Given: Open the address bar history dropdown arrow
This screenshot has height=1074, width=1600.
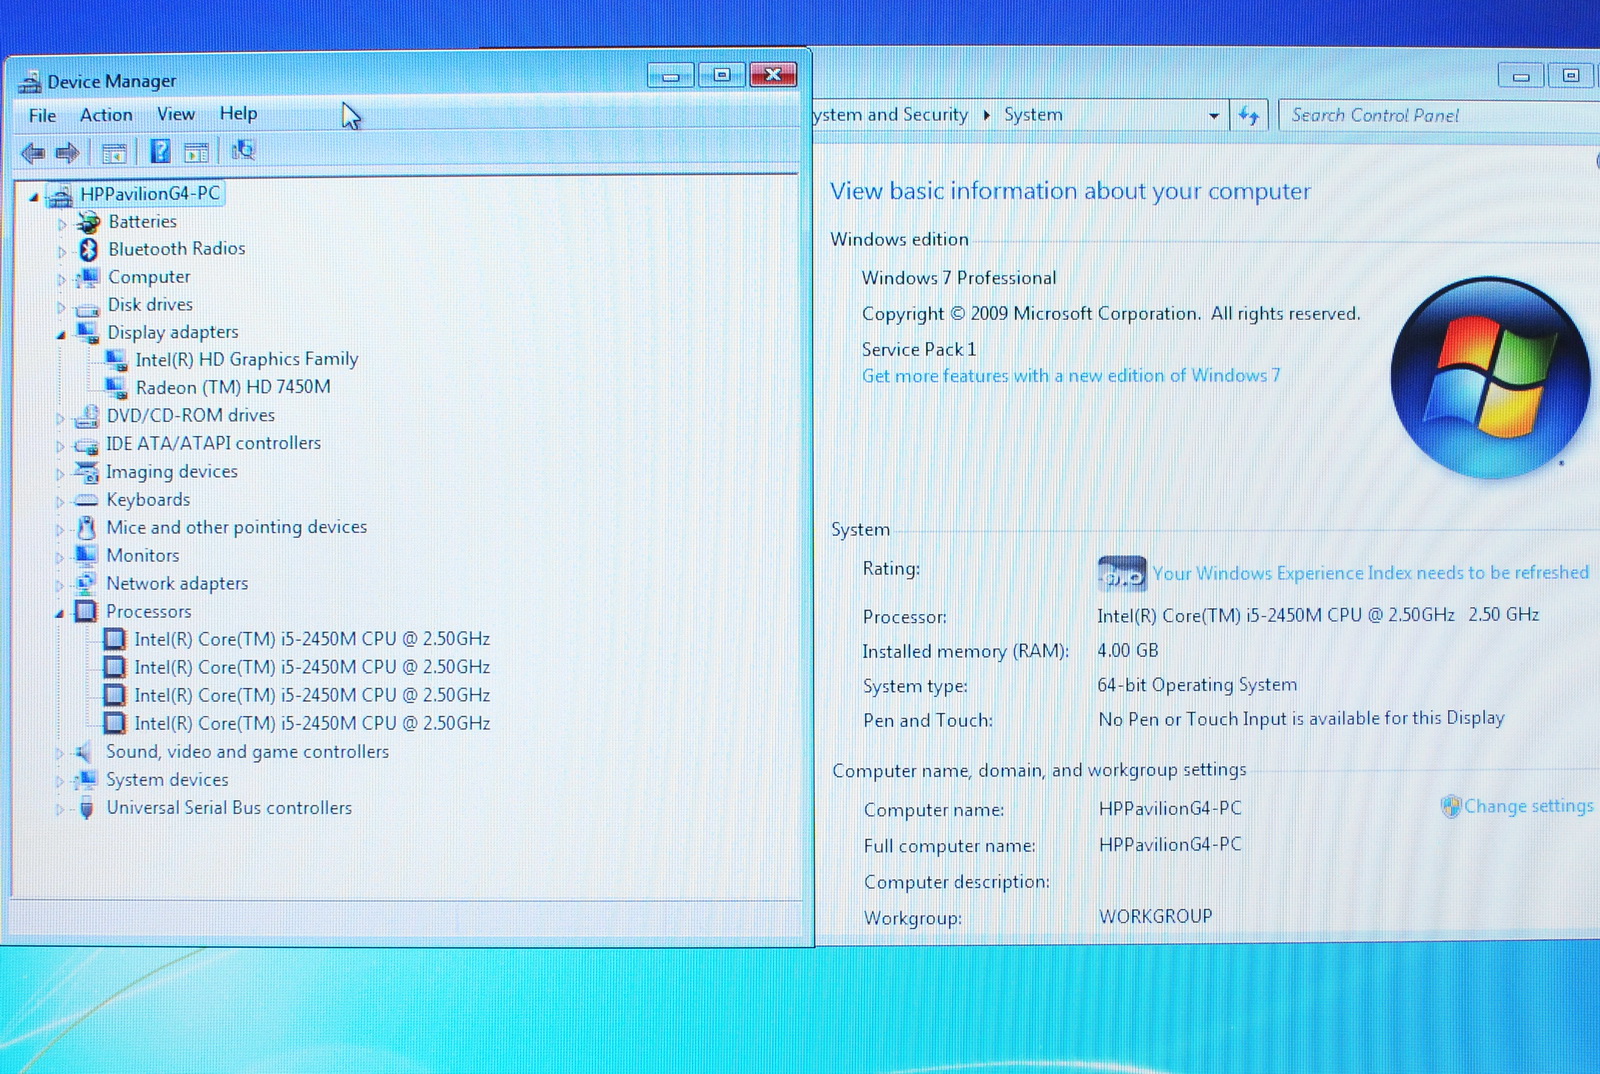Looking at the screenshot, I should (1213, 116).
